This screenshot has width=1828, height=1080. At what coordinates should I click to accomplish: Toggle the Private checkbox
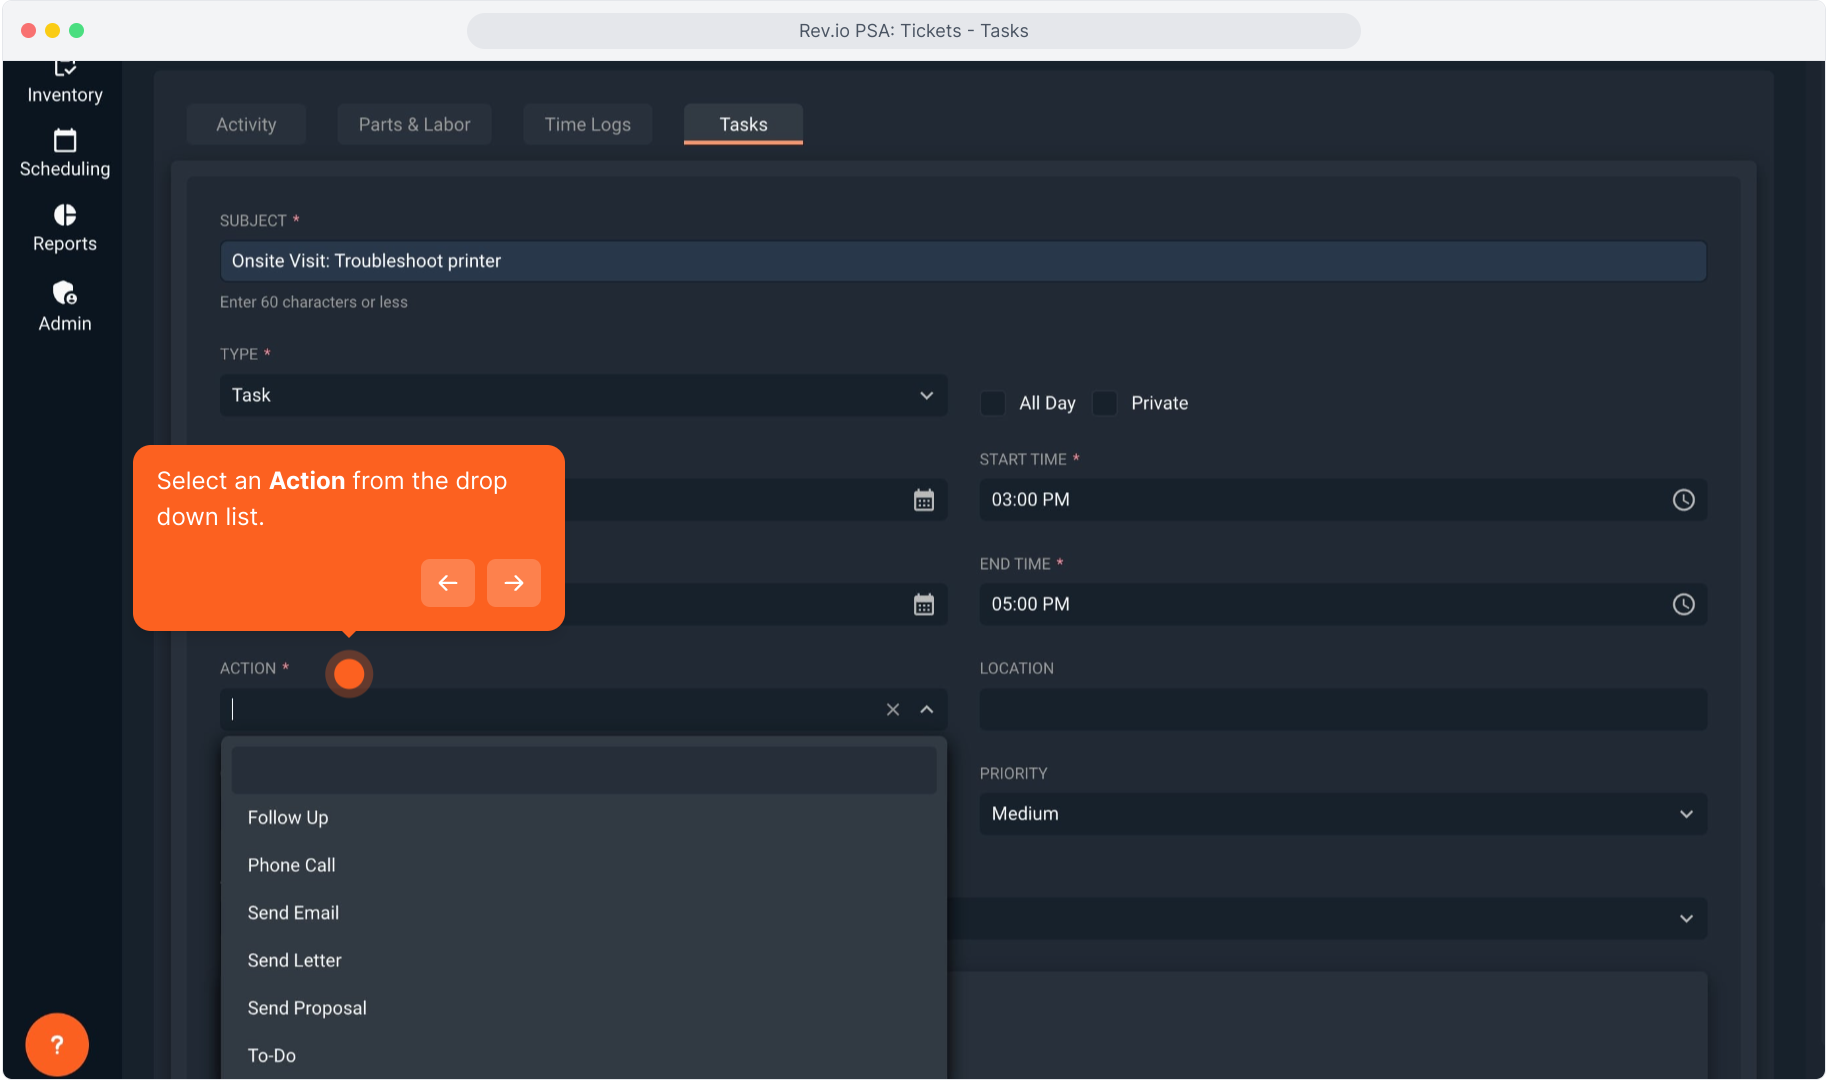pos(1105,403)
